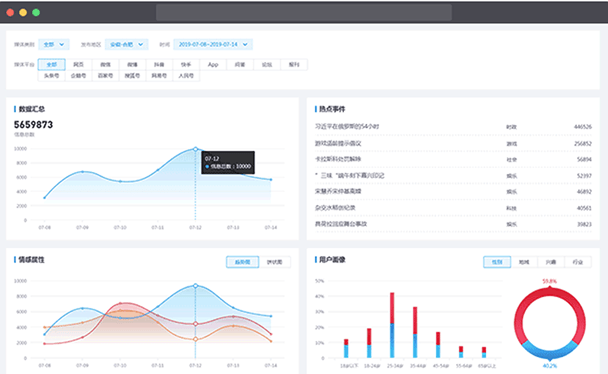Viewport: 608px width, 374px height.
Task: Click the 07-08 start point in 数据汇总 chart
Action: click(45, 198)
